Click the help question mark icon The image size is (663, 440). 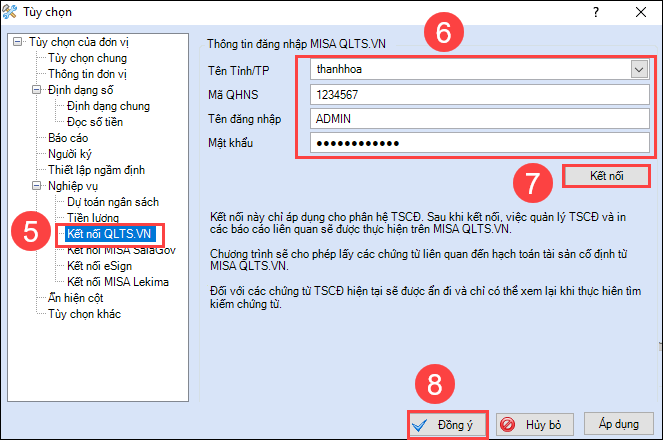click(x=596, y=12)
